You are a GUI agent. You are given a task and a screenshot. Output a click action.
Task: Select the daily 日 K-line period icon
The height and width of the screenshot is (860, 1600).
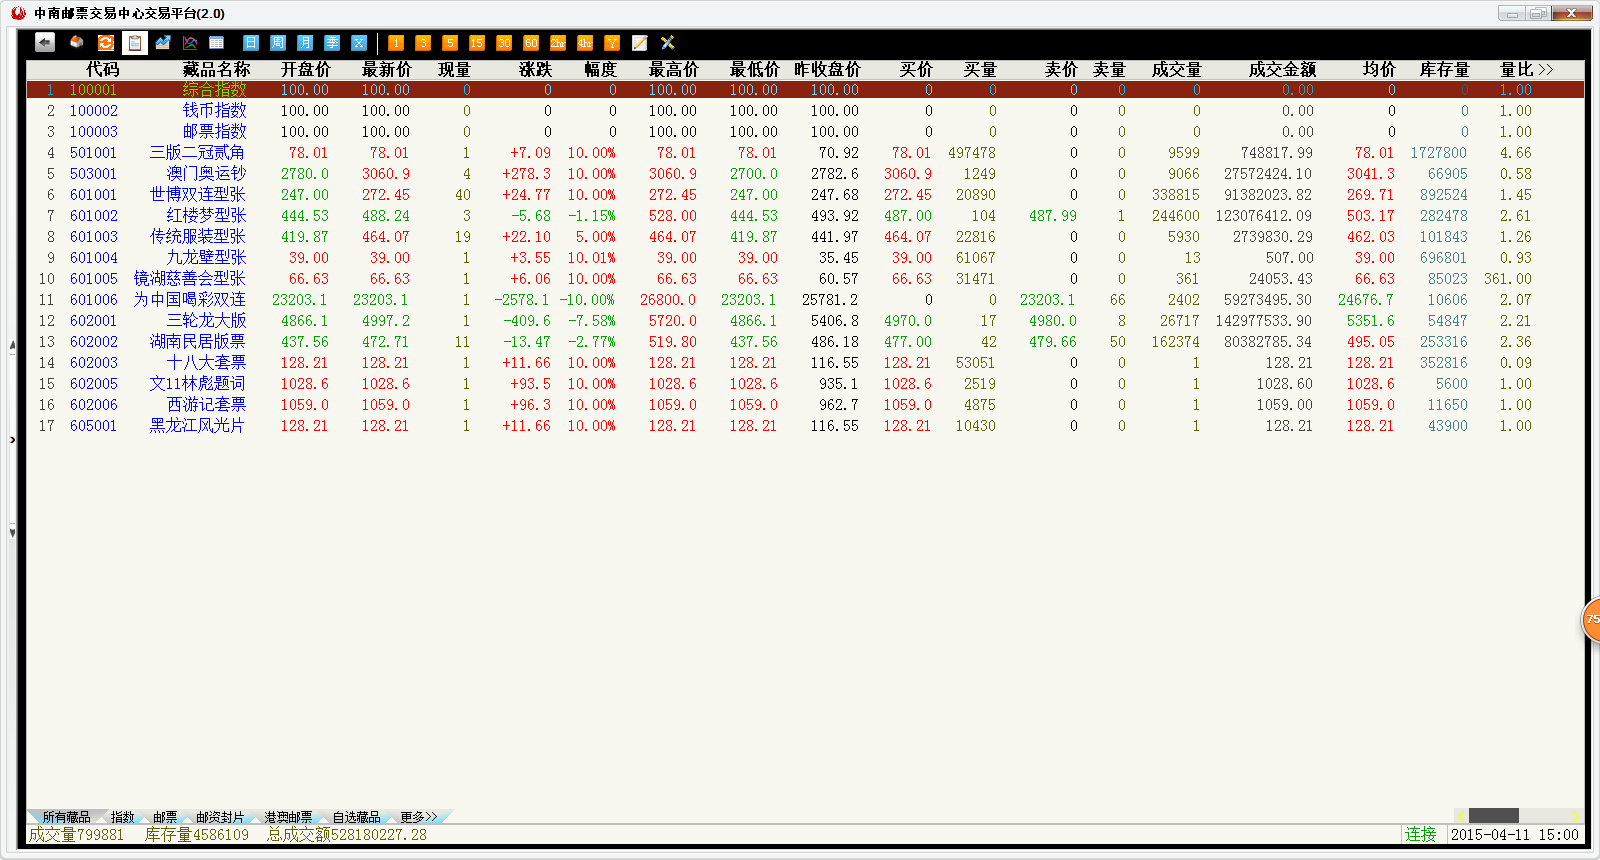(251, 43)
